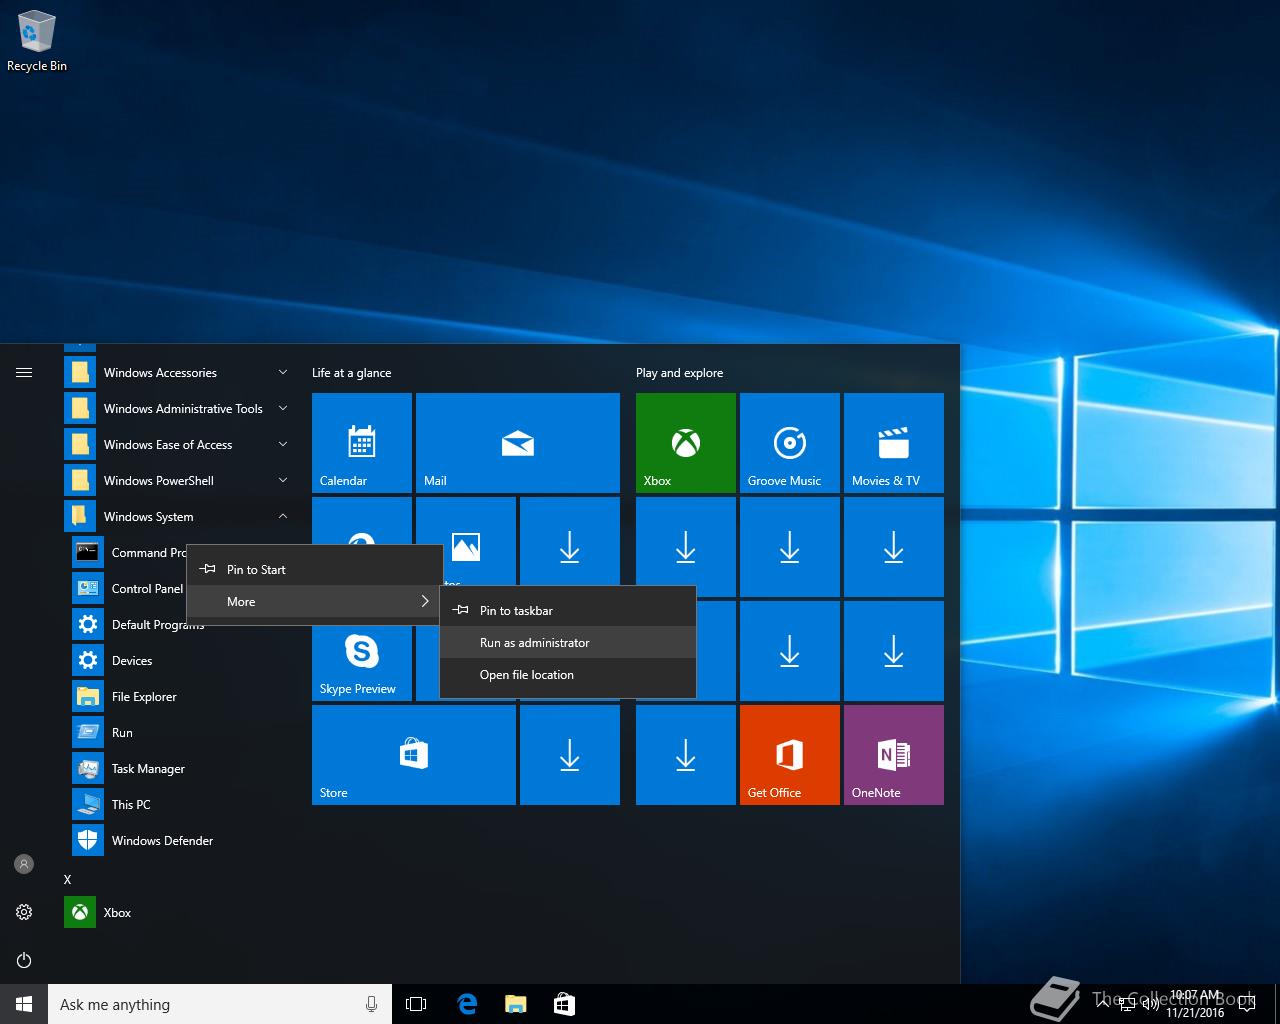Open the Calendar tile

pos(362,443)
